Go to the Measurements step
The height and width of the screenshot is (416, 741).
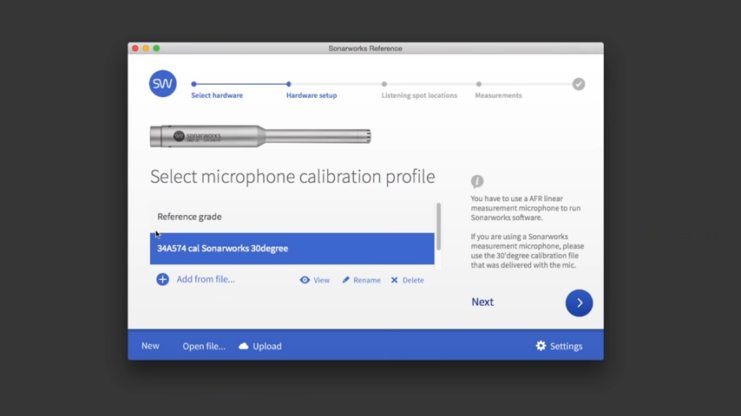498,95
